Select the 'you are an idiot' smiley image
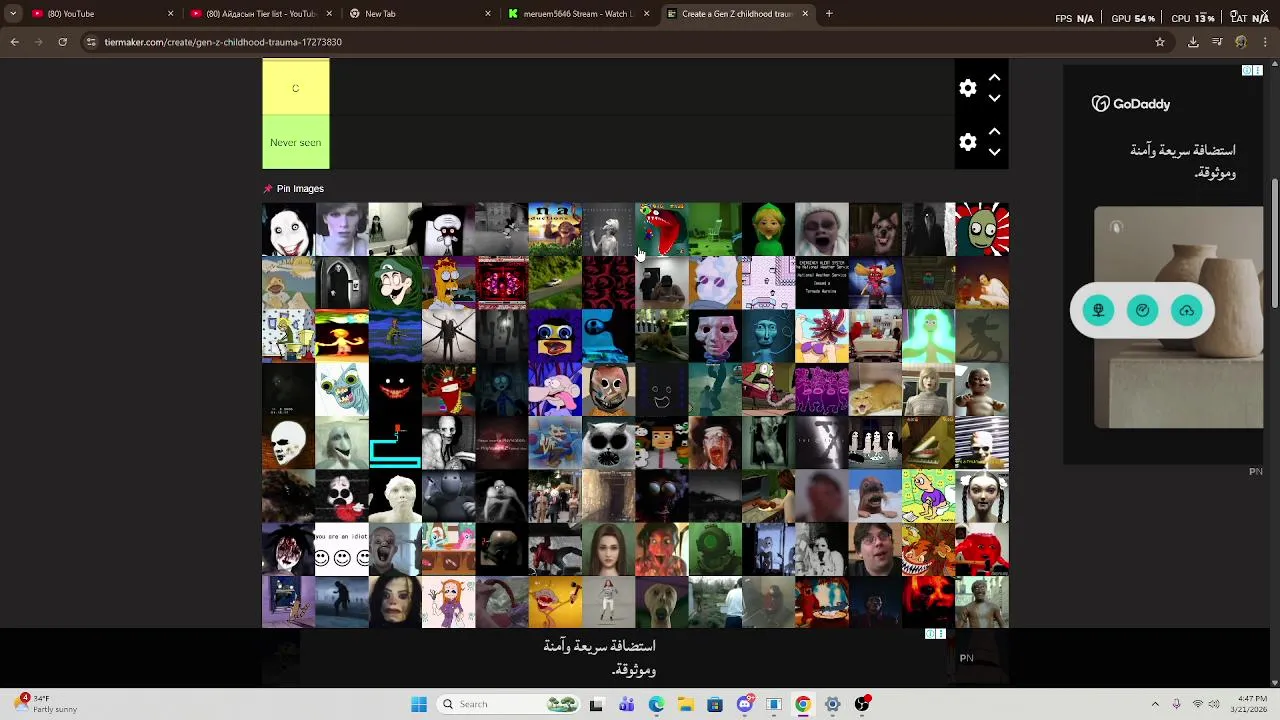Screen dimensions: 1280x720 [342, 549]
